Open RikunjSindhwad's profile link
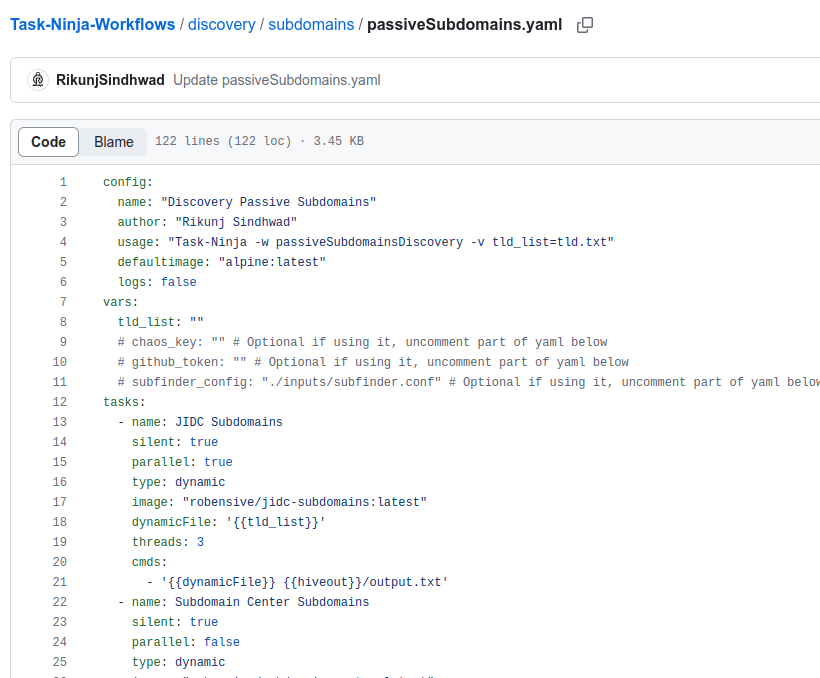820x678 pixels. 110,80
